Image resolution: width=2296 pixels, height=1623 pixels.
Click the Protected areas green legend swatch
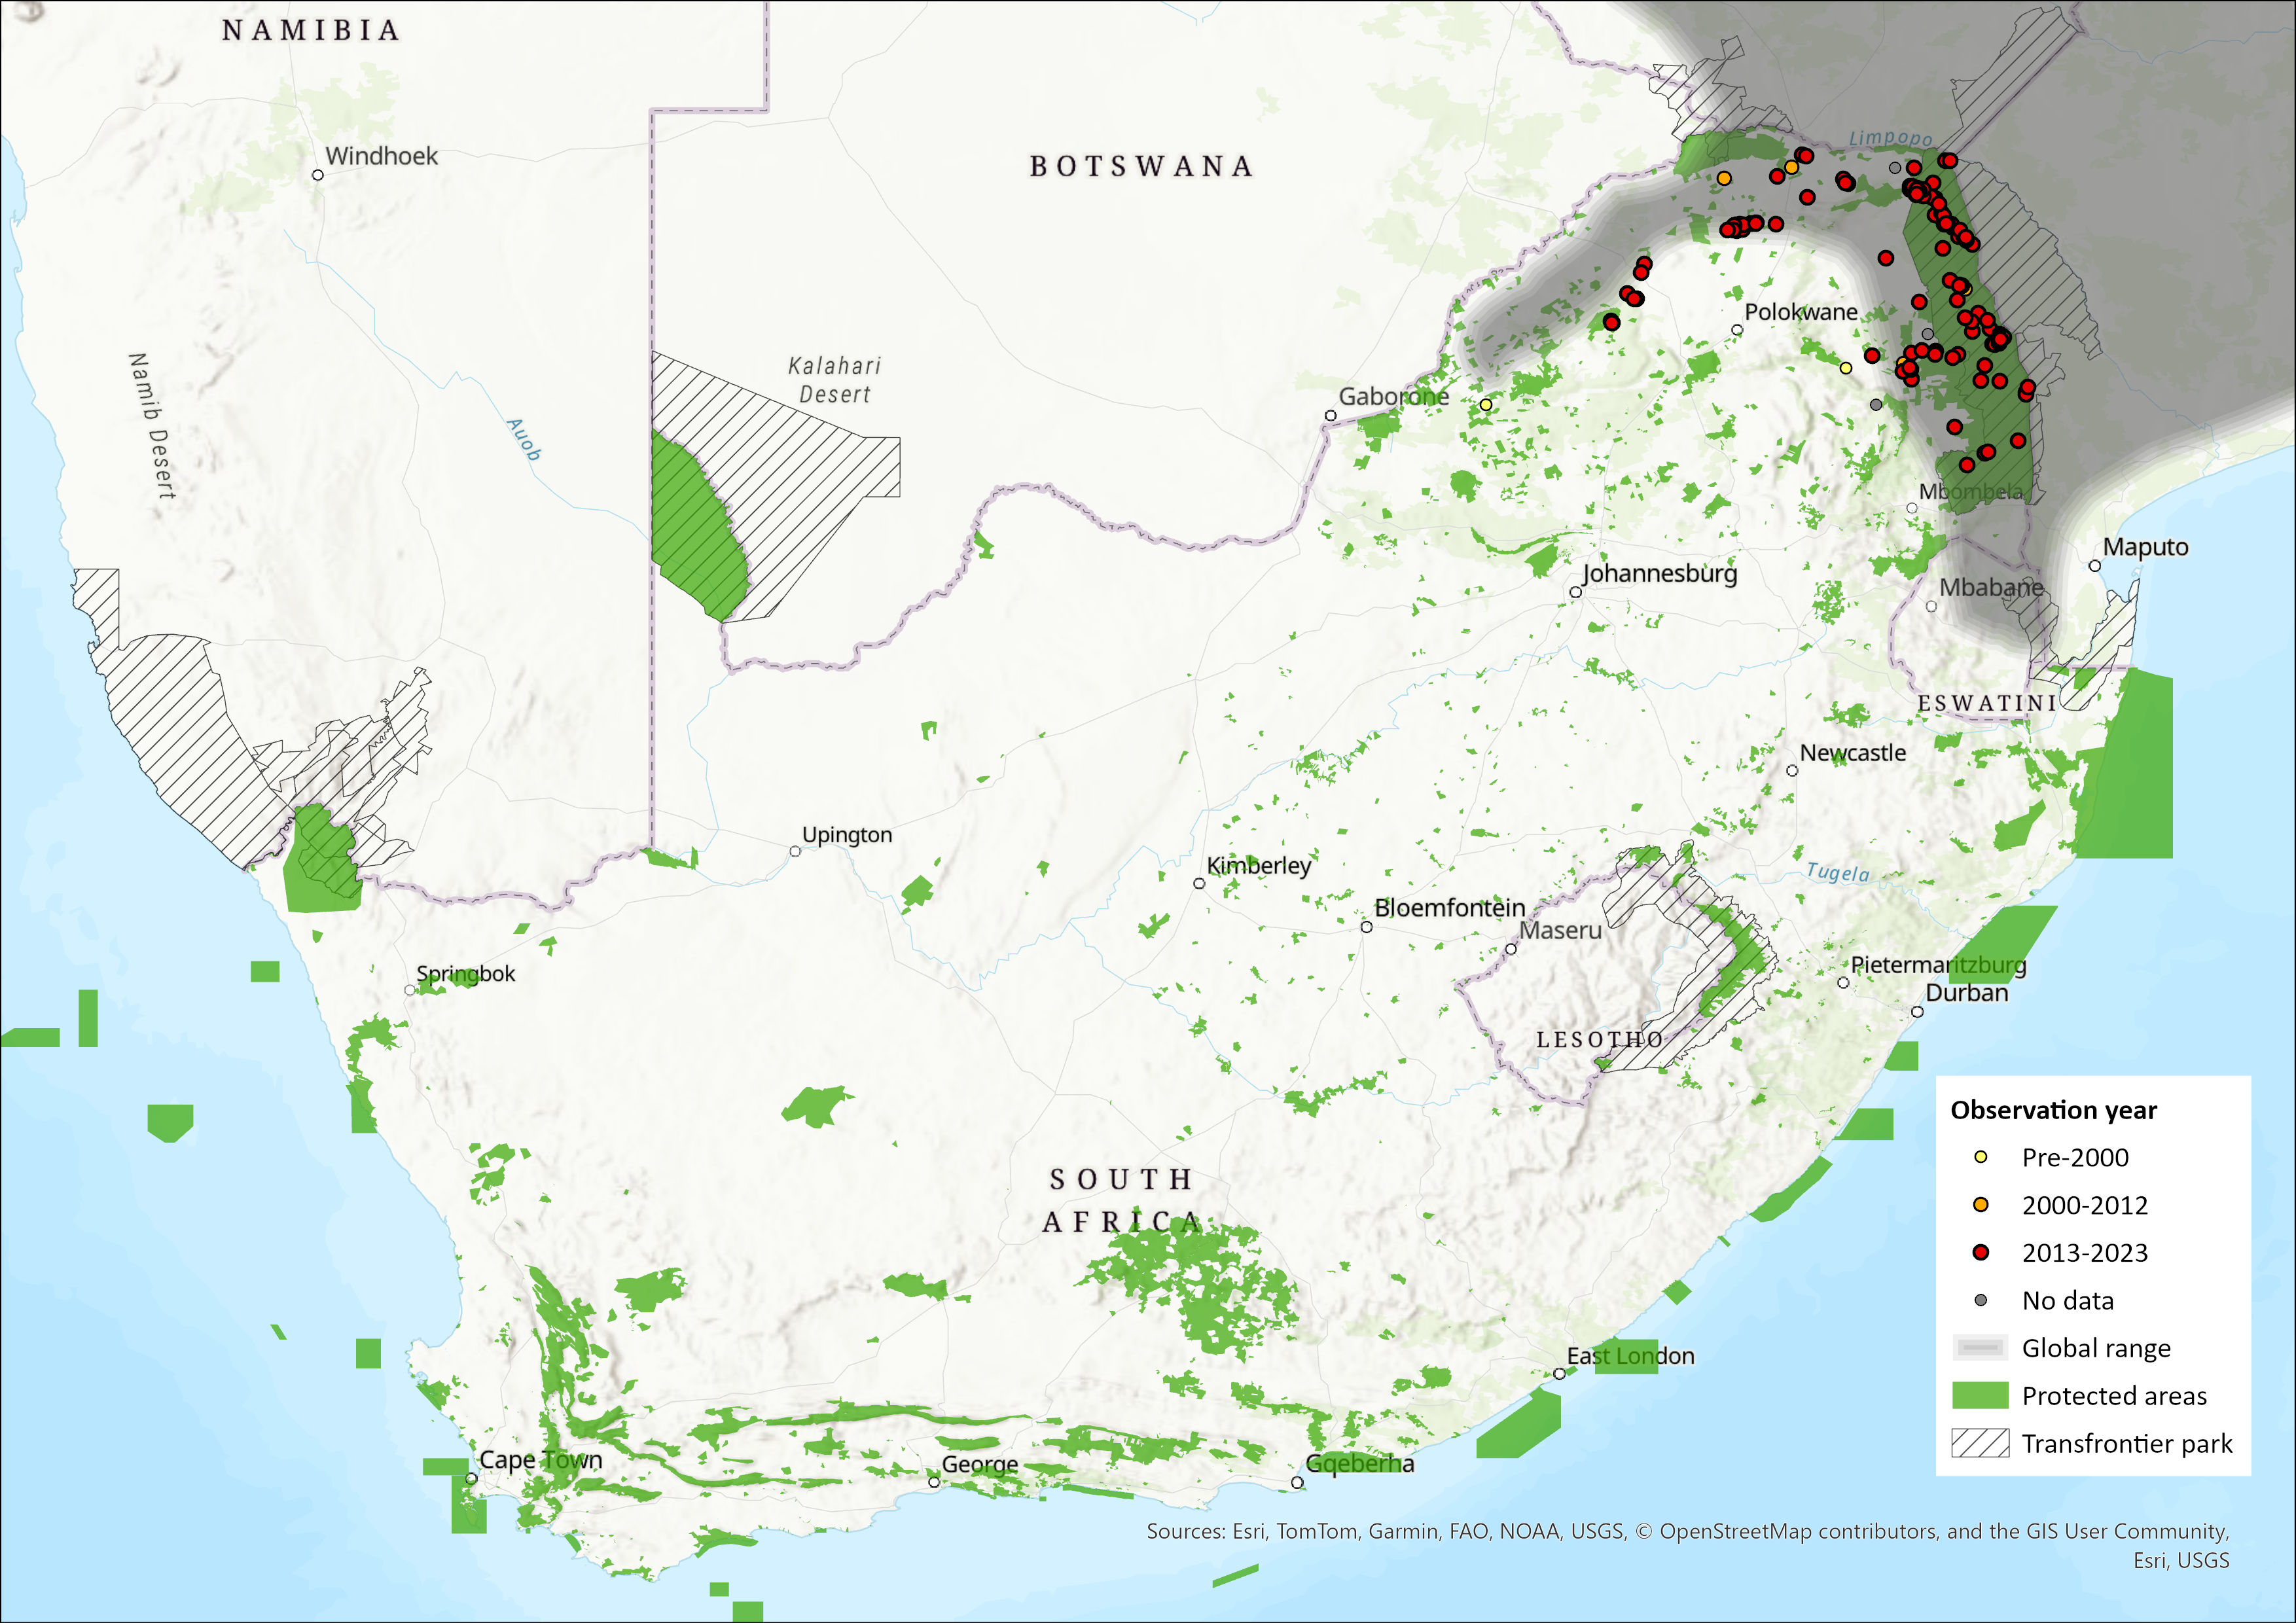(x=1980, y=1395)
